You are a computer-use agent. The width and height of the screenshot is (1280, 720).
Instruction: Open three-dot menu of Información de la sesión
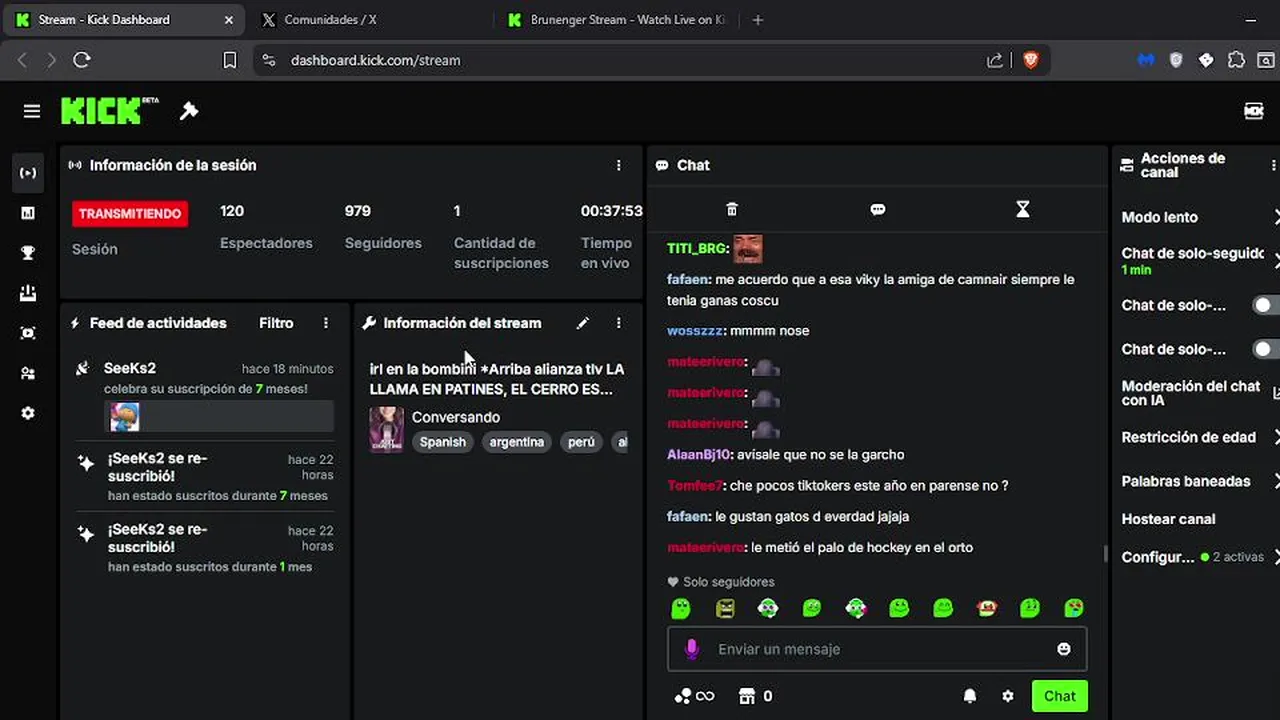click(618, 165)
